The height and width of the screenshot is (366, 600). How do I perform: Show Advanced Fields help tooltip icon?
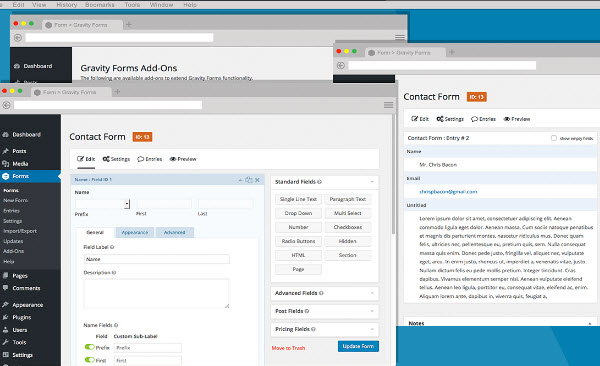321,293
